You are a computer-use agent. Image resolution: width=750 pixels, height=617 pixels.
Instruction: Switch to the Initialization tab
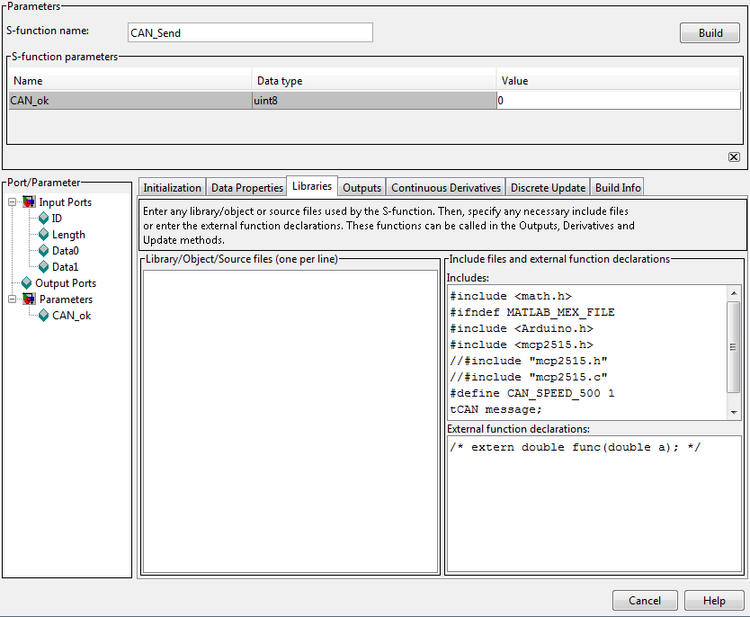pos(172,188)
